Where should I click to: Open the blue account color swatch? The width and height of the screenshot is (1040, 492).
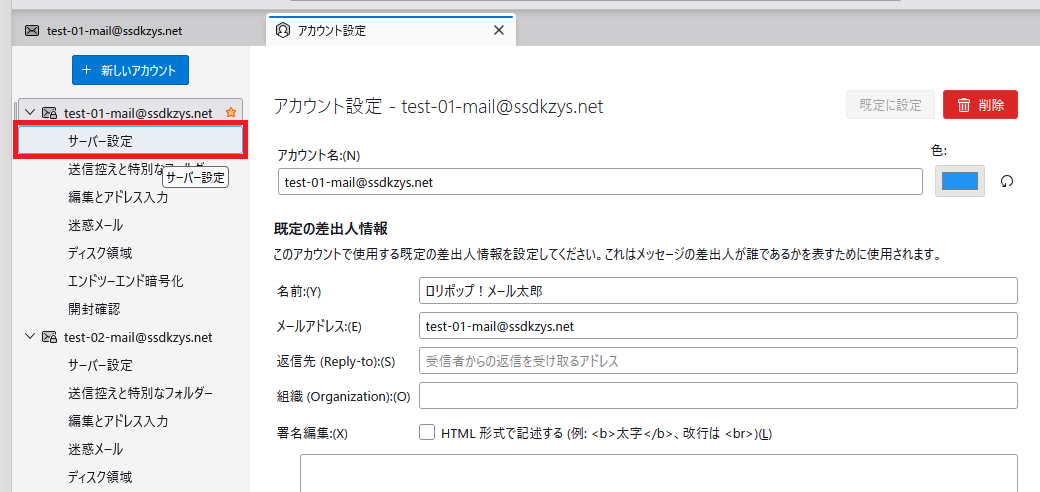pos(959,181)
